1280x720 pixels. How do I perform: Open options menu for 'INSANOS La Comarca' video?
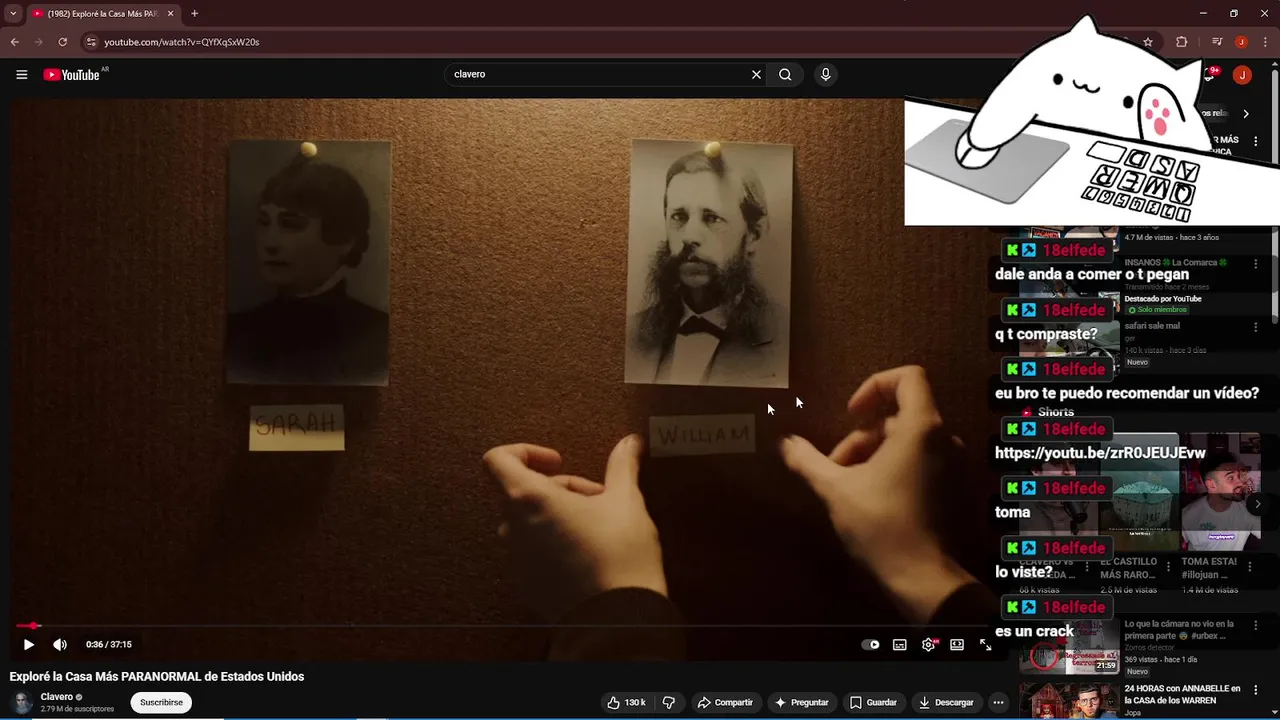[1256, 264]
